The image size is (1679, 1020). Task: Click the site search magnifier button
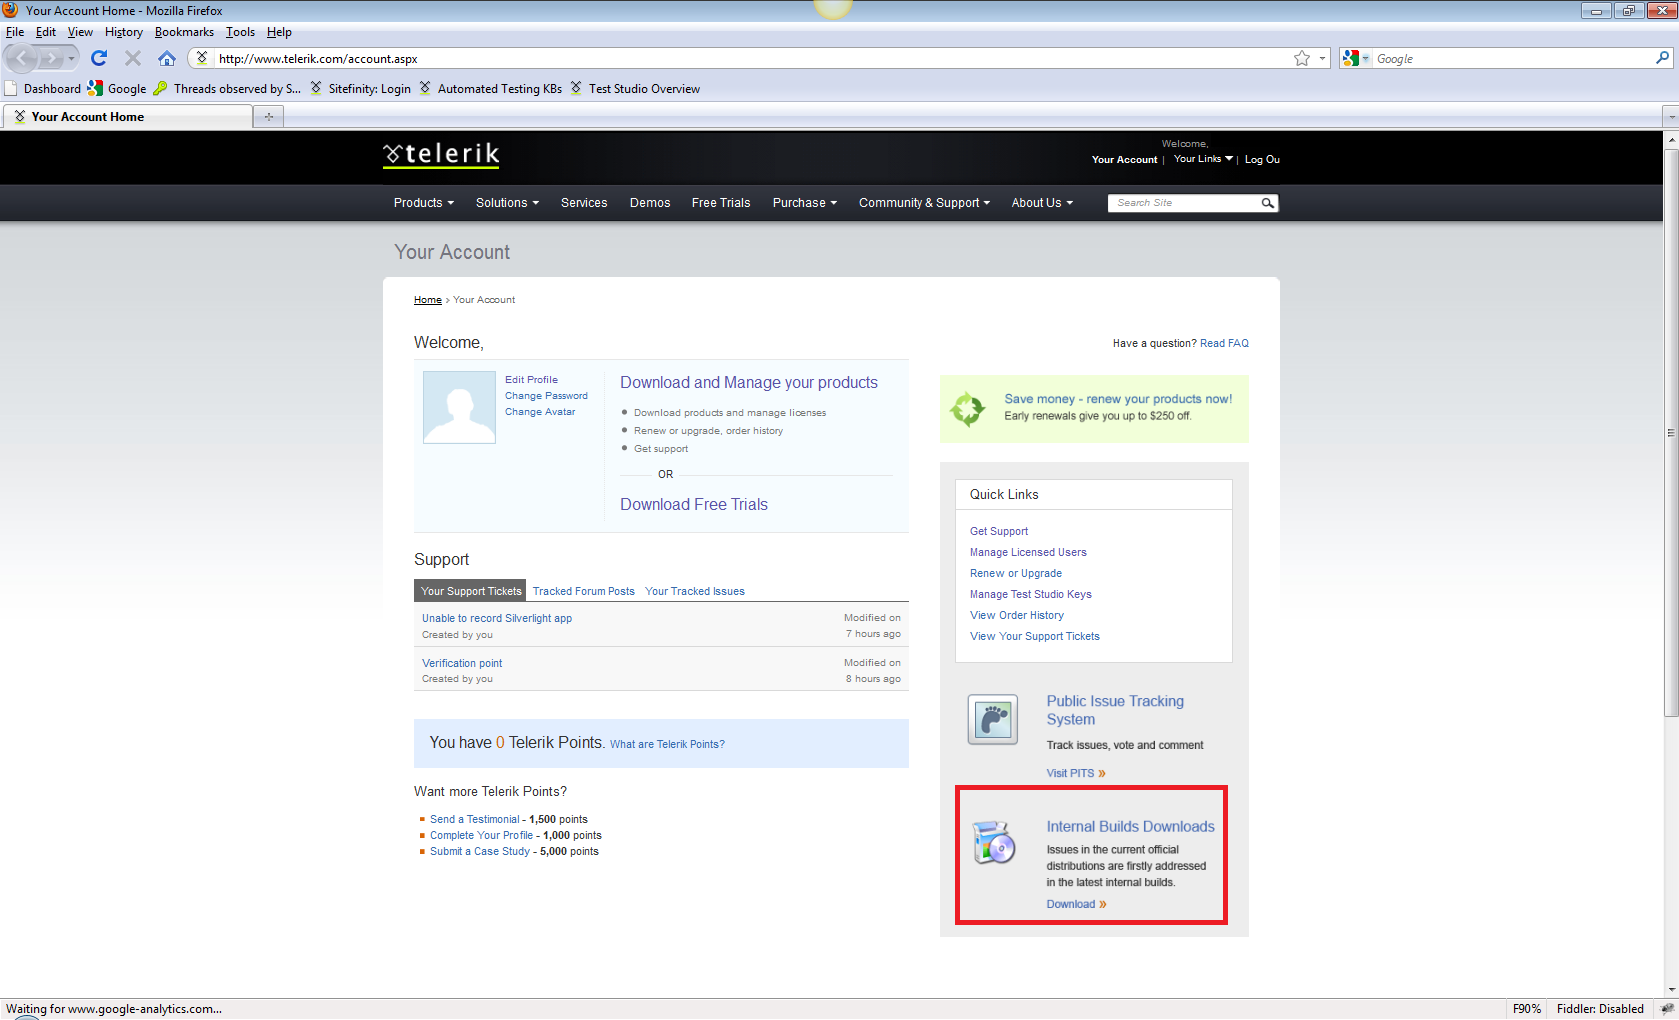1268,203
